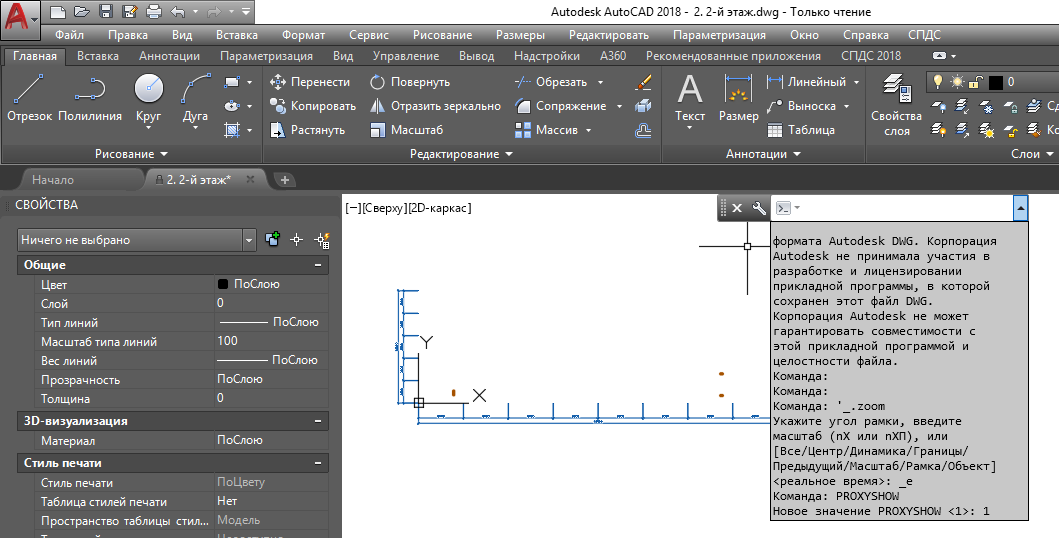This screenshot has width=1059, height=538.
Task: Expand the Рисование panel dropdown
Action: [132, 154]
